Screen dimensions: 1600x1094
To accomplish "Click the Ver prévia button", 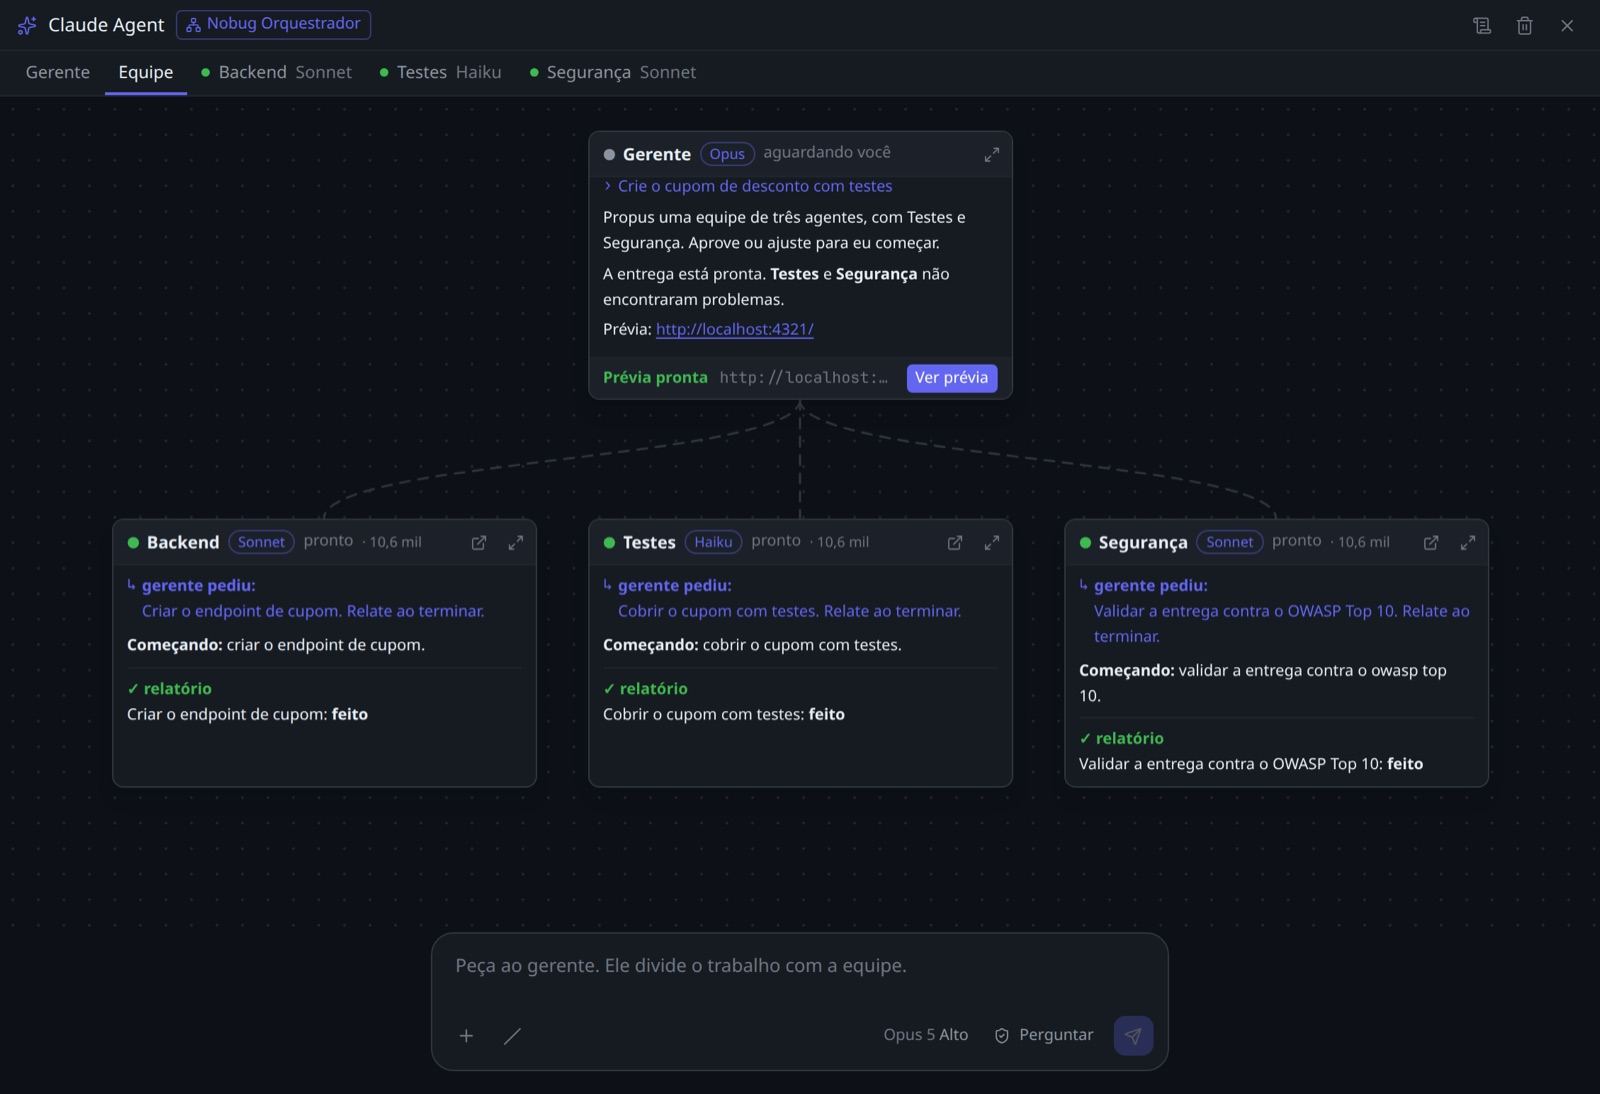I will point(952,377).
